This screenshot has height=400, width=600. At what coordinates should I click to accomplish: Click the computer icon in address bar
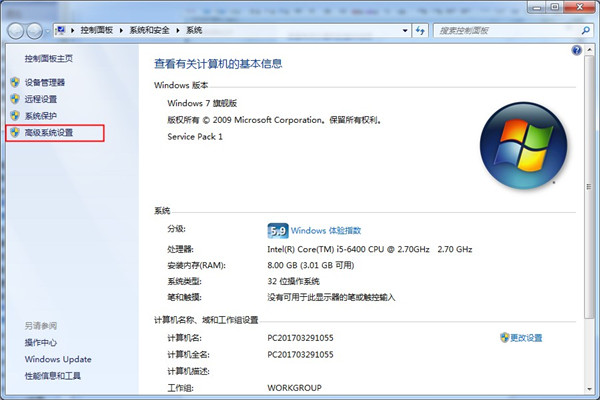point(60,30)
